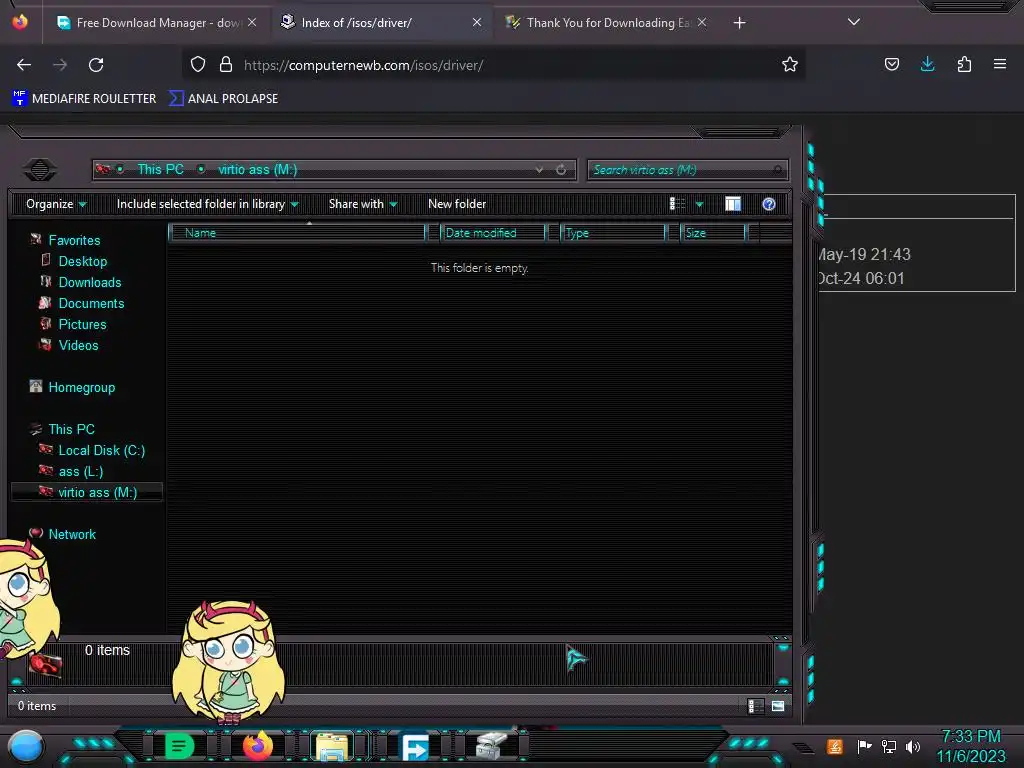Screen dimensions: 1024x768
Task: Click the New folder button
Action: (457, 204)
